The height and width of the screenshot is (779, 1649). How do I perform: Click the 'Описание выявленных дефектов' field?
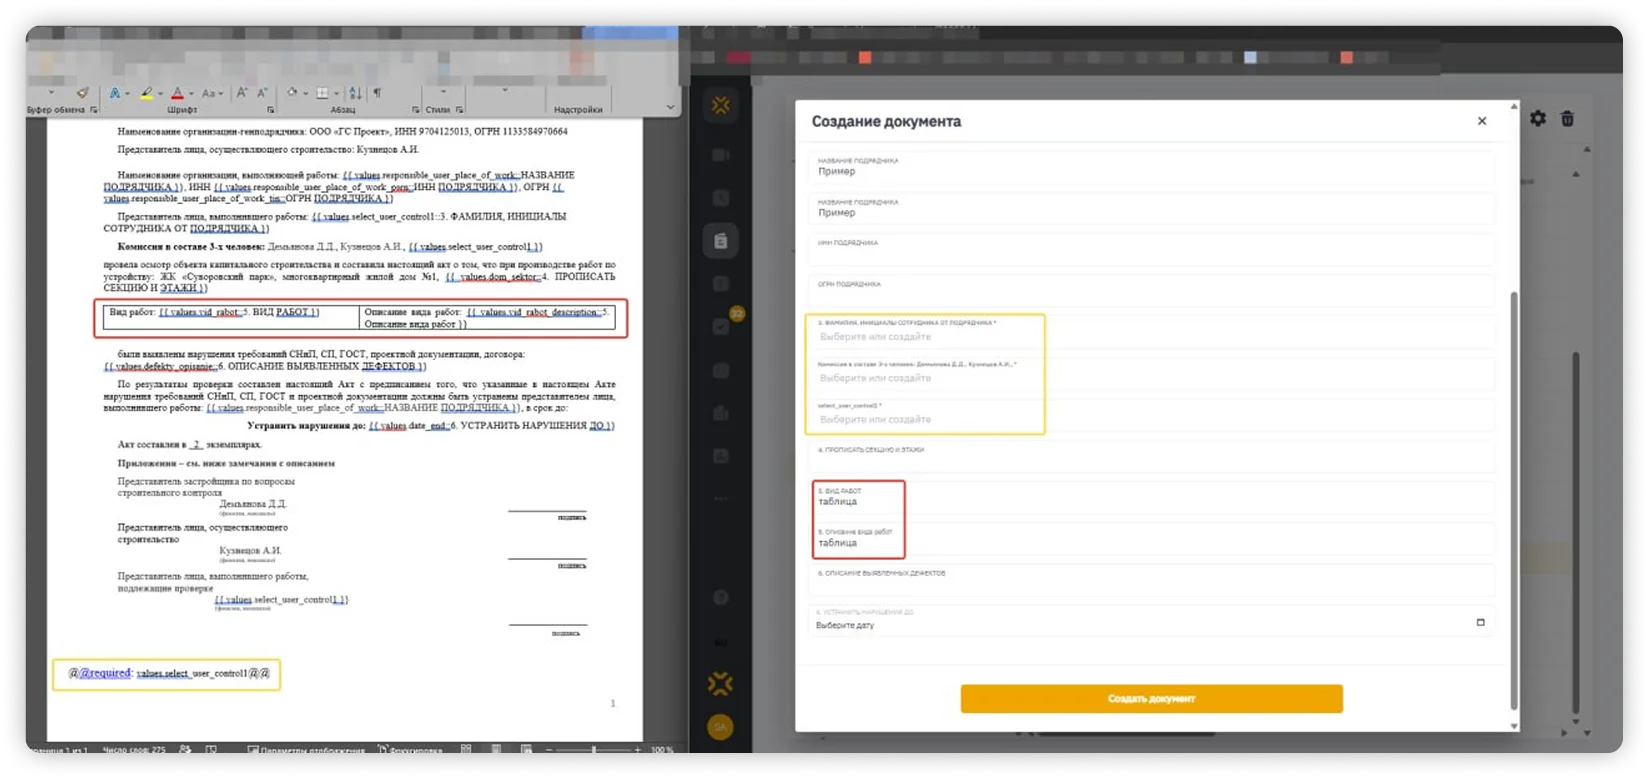pyautogui.click(x=1152, y=580)
